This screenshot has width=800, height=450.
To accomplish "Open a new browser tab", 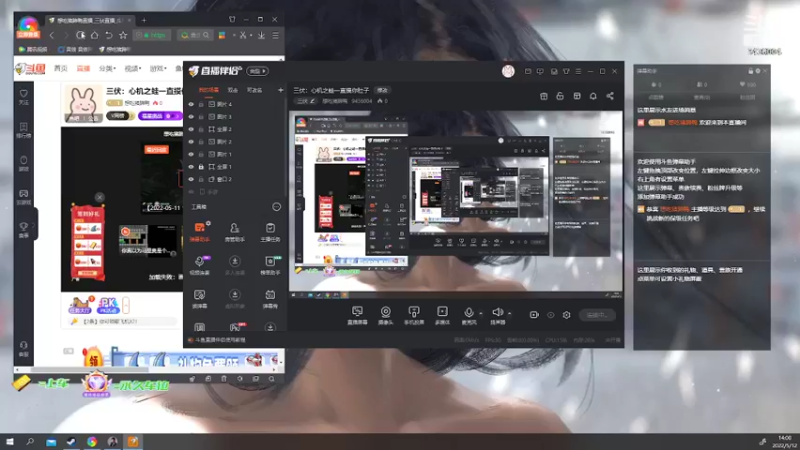I will click(144, 20).
